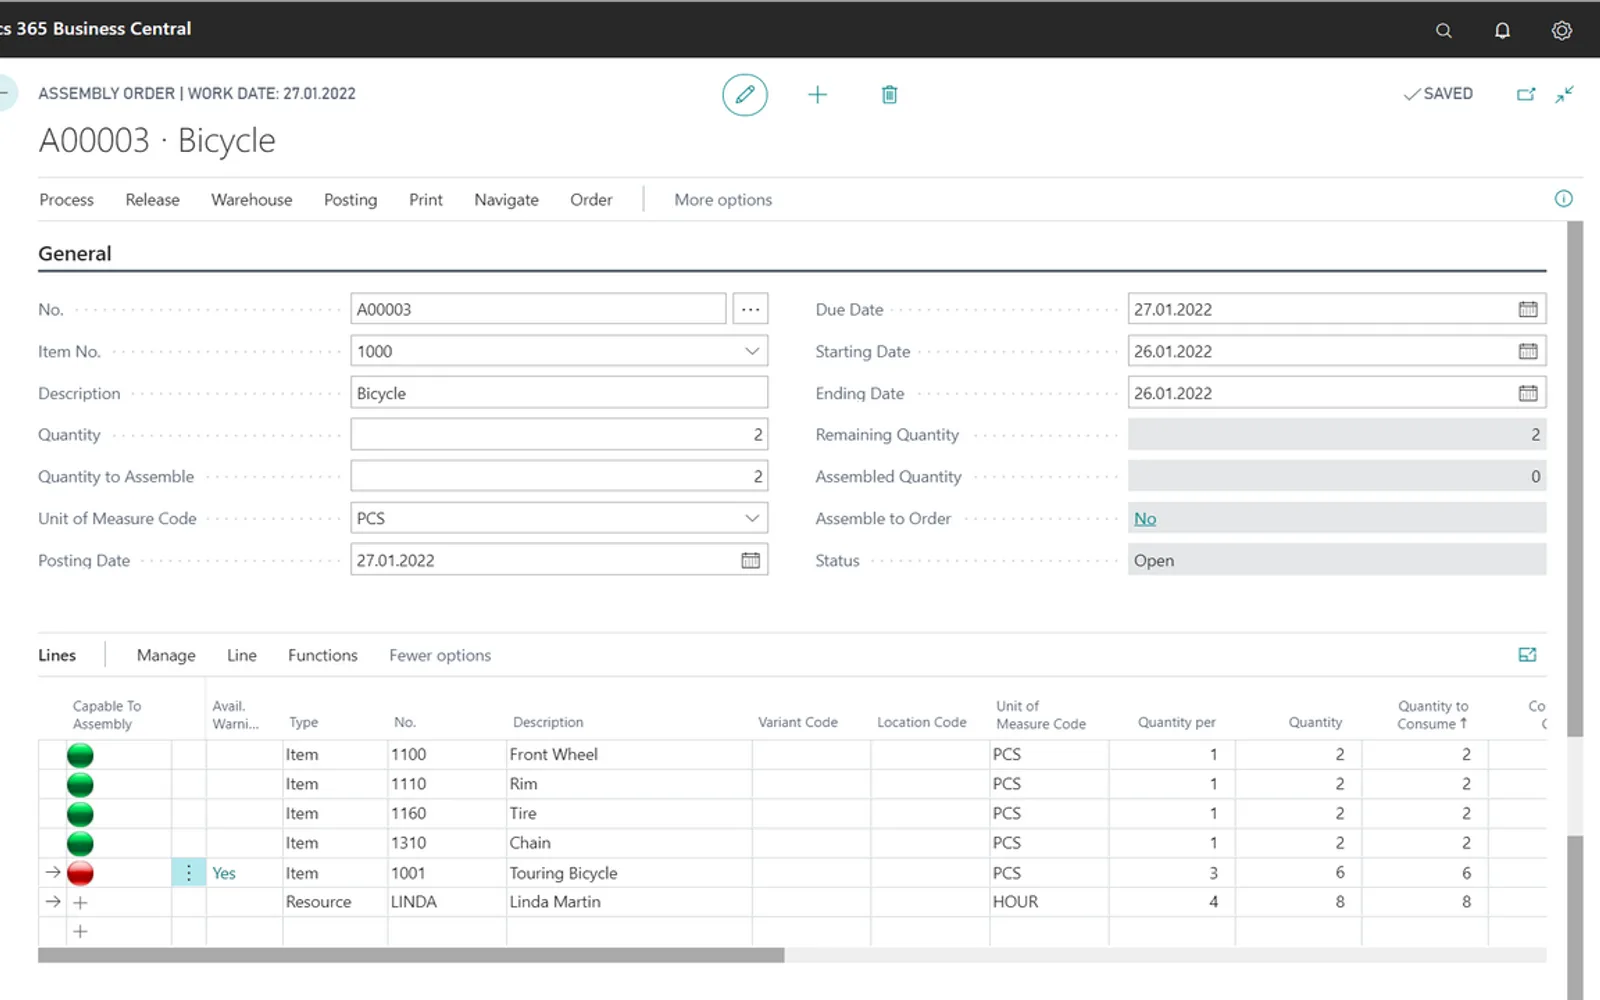
Task: Toggle edit mode with pencil icon
Action: tap(745, 94)
